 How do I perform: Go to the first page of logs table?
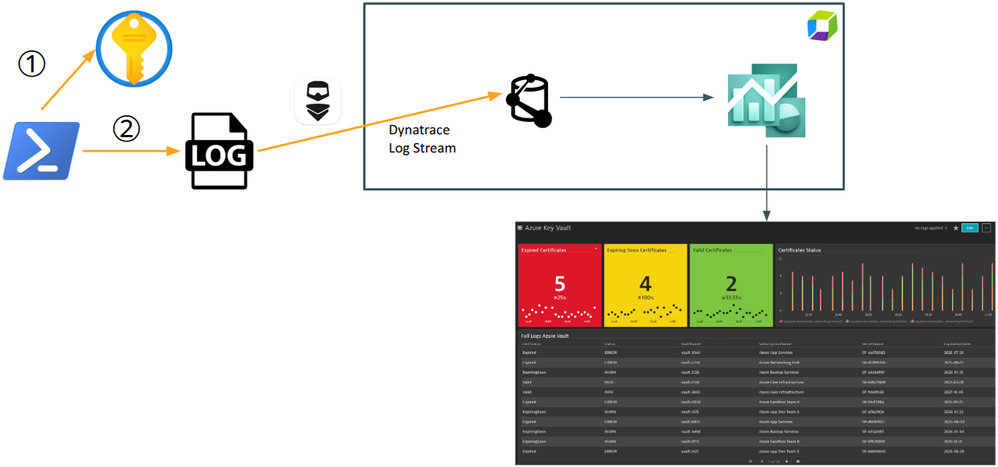click(750, 461)
